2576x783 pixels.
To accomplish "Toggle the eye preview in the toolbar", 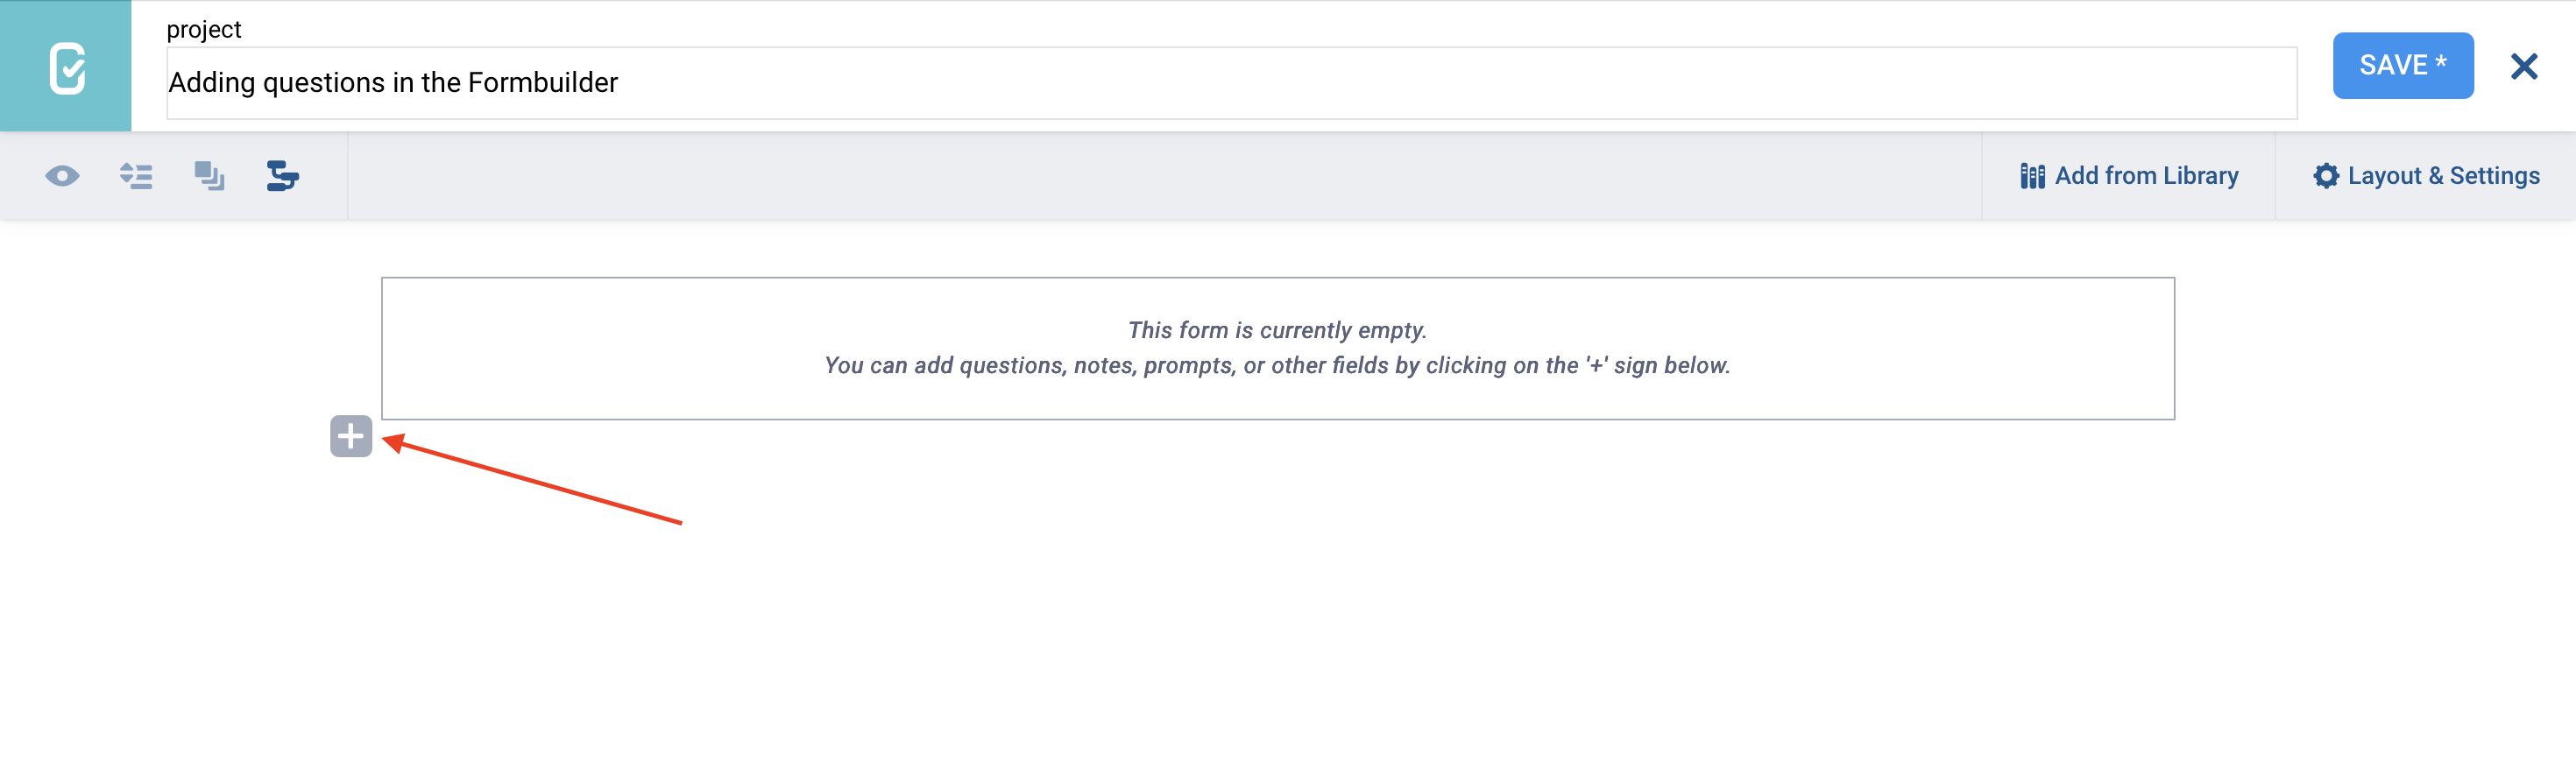I will coord(62,176).
